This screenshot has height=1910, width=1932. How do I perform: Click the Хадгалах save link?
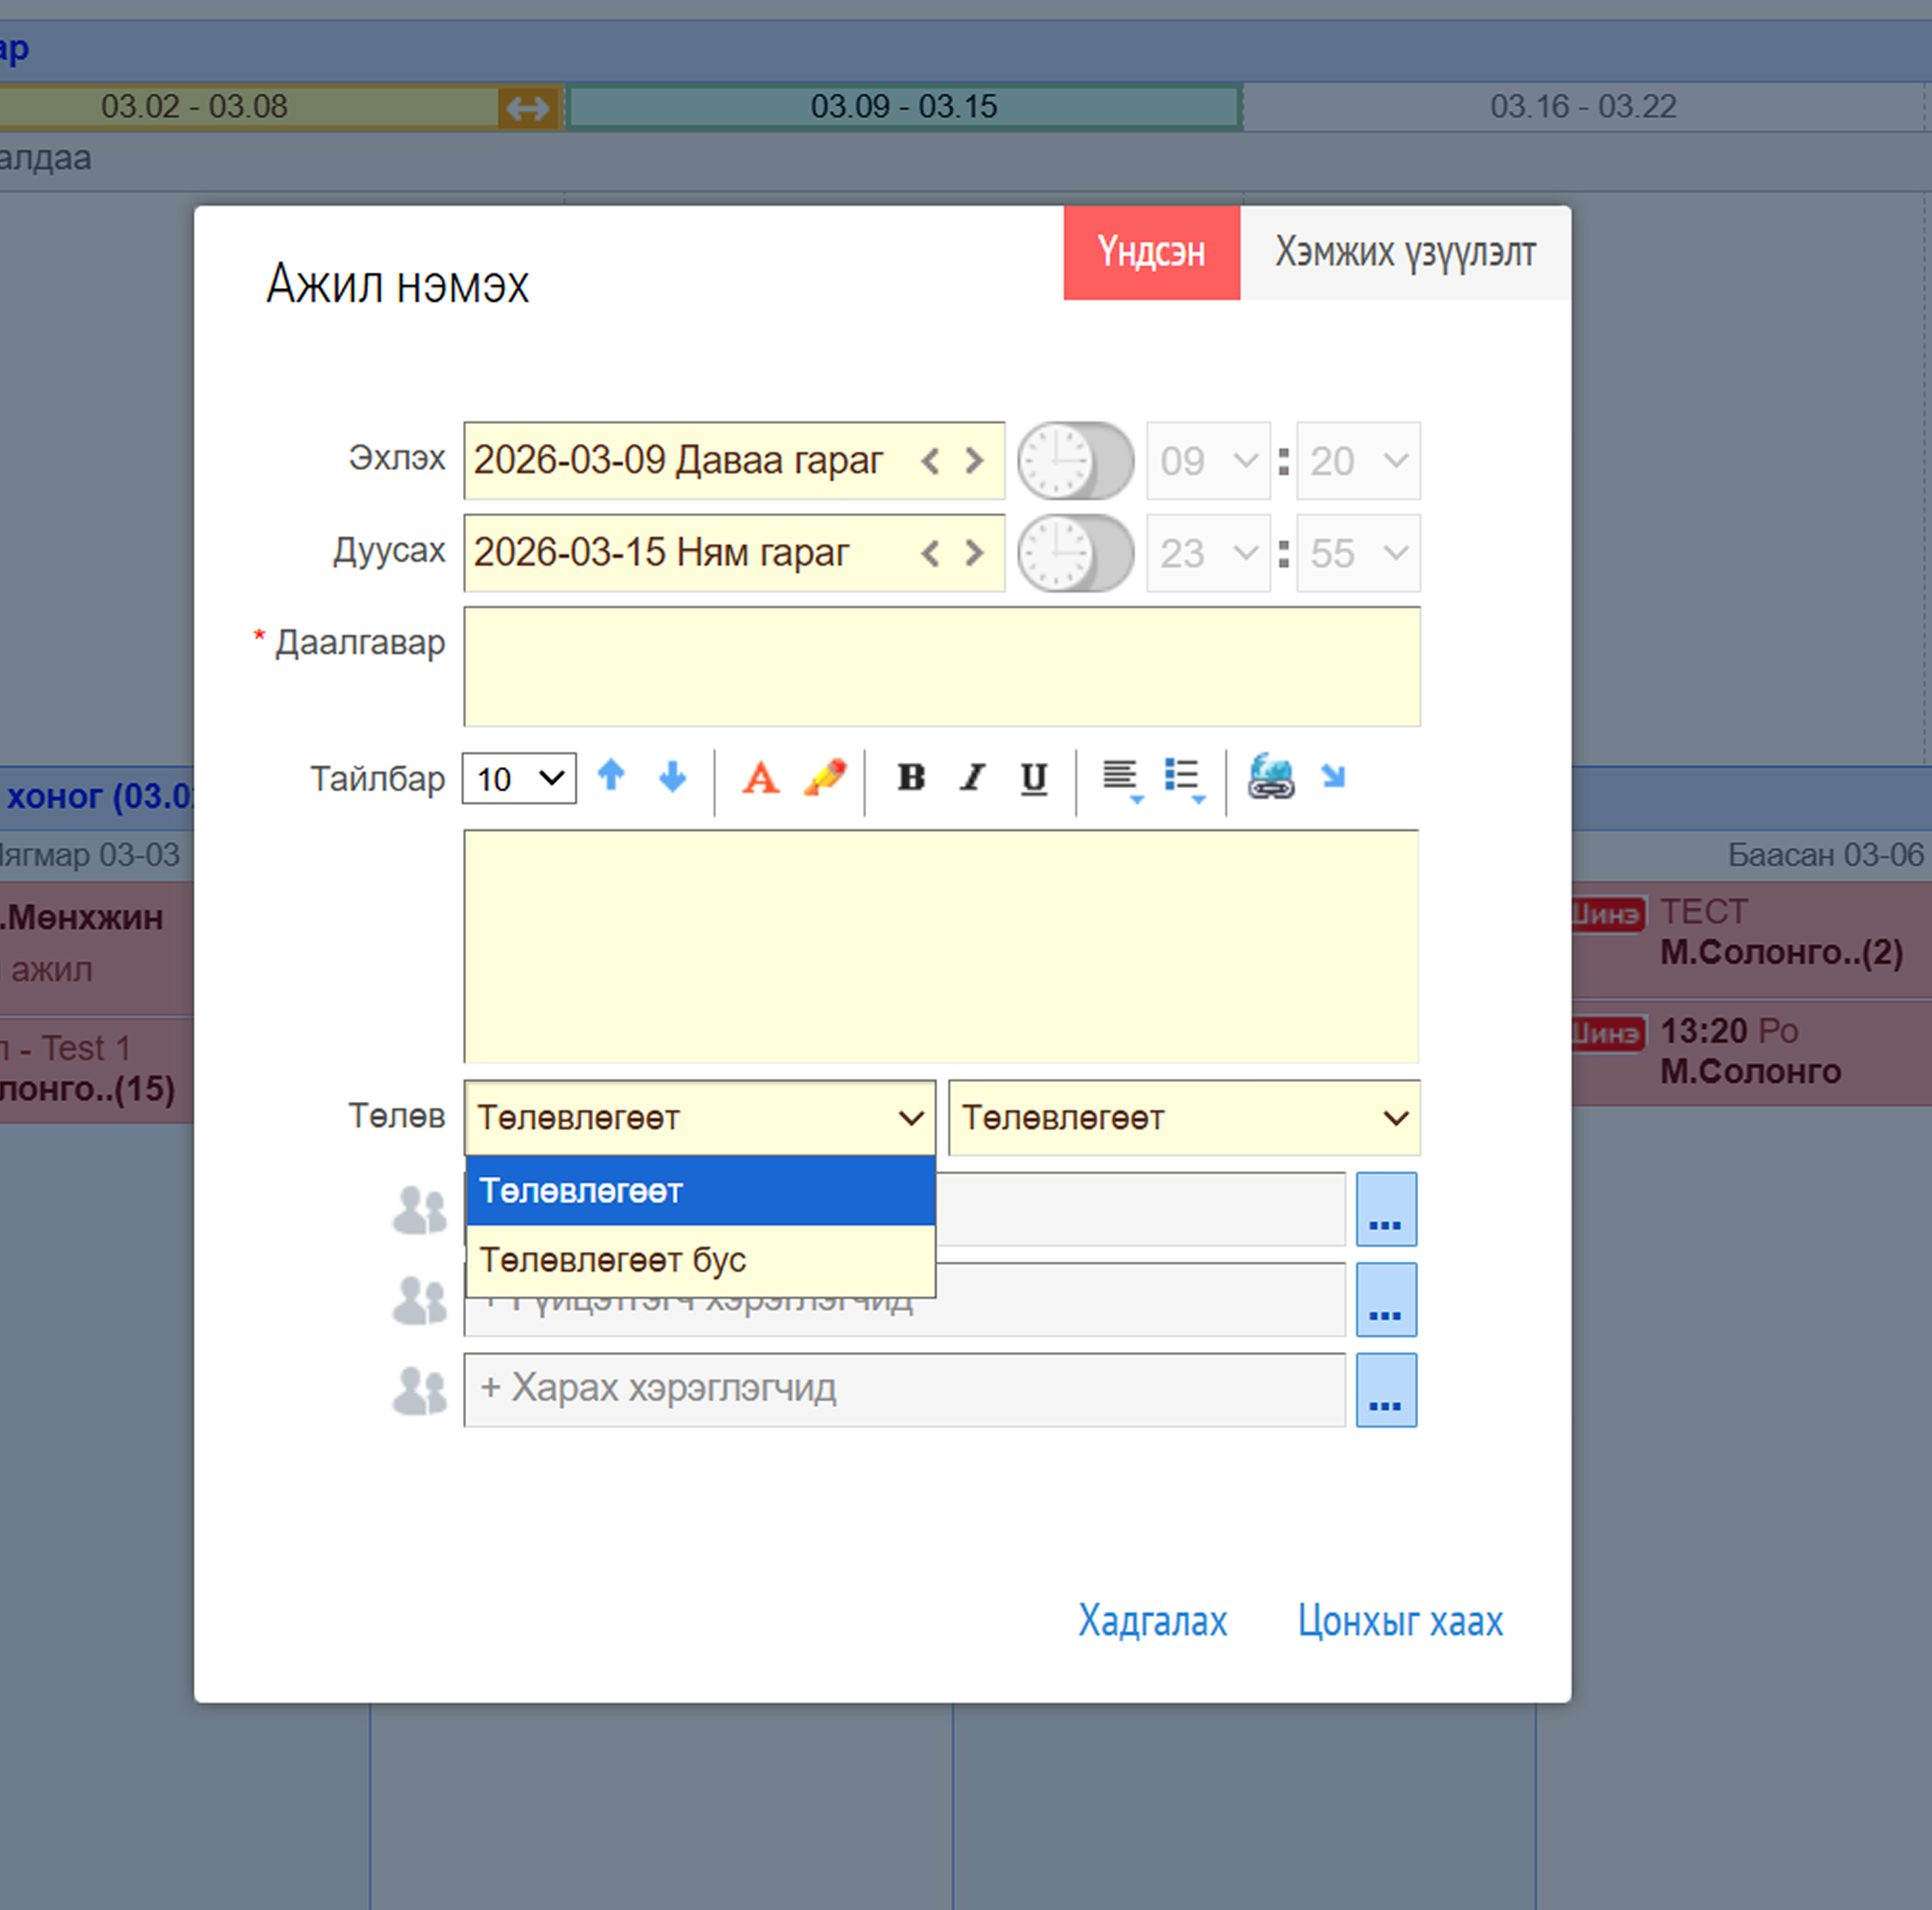1152,1620
